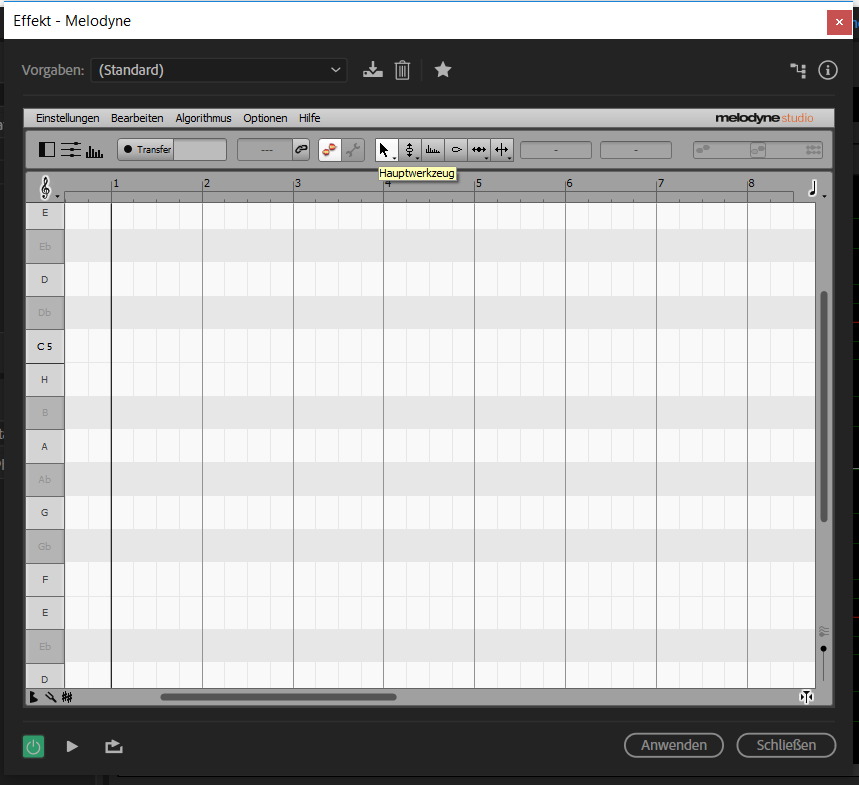Click the horizontal scrollbar thumb
The width and height of the screenshot is (859, 785).
click(x=278, y=697)
